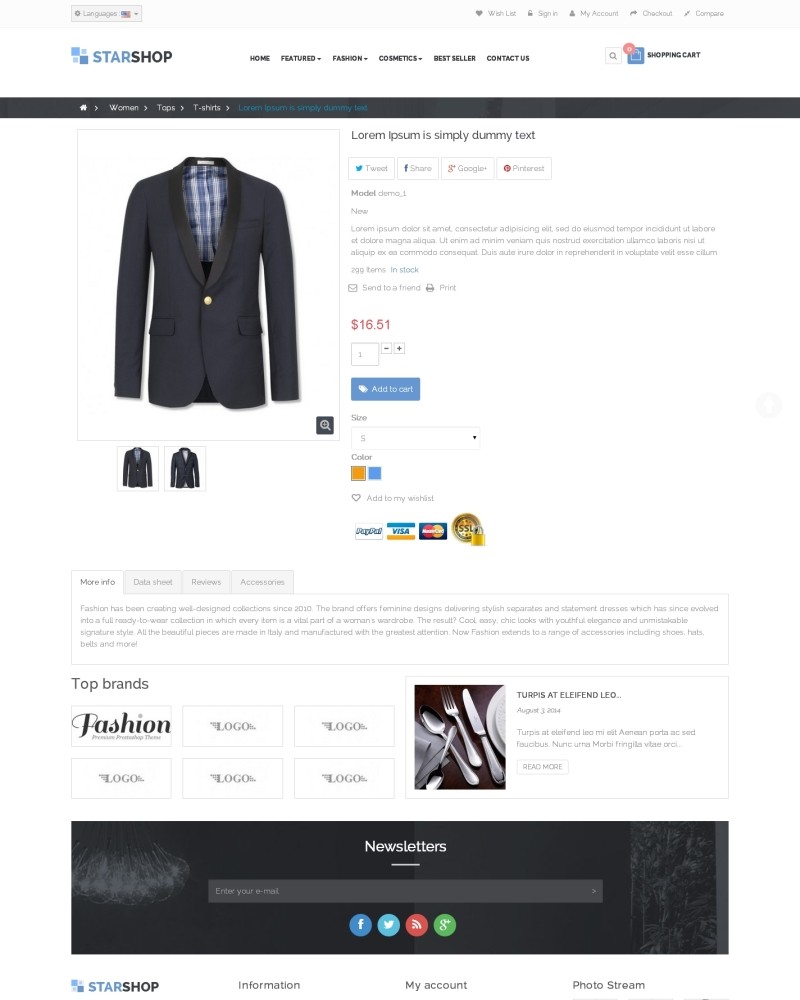Click the Add to cart button
The width and height of the screenshot is (800, 1000).
[x=385, y=389]
